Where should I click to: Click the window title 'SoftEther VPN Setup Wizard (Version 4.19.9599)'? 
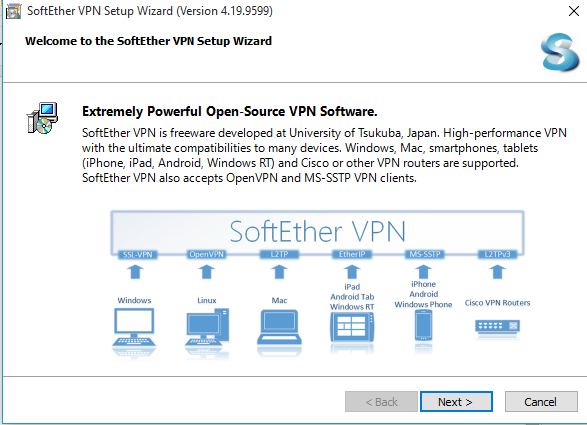tap(150, 11)
